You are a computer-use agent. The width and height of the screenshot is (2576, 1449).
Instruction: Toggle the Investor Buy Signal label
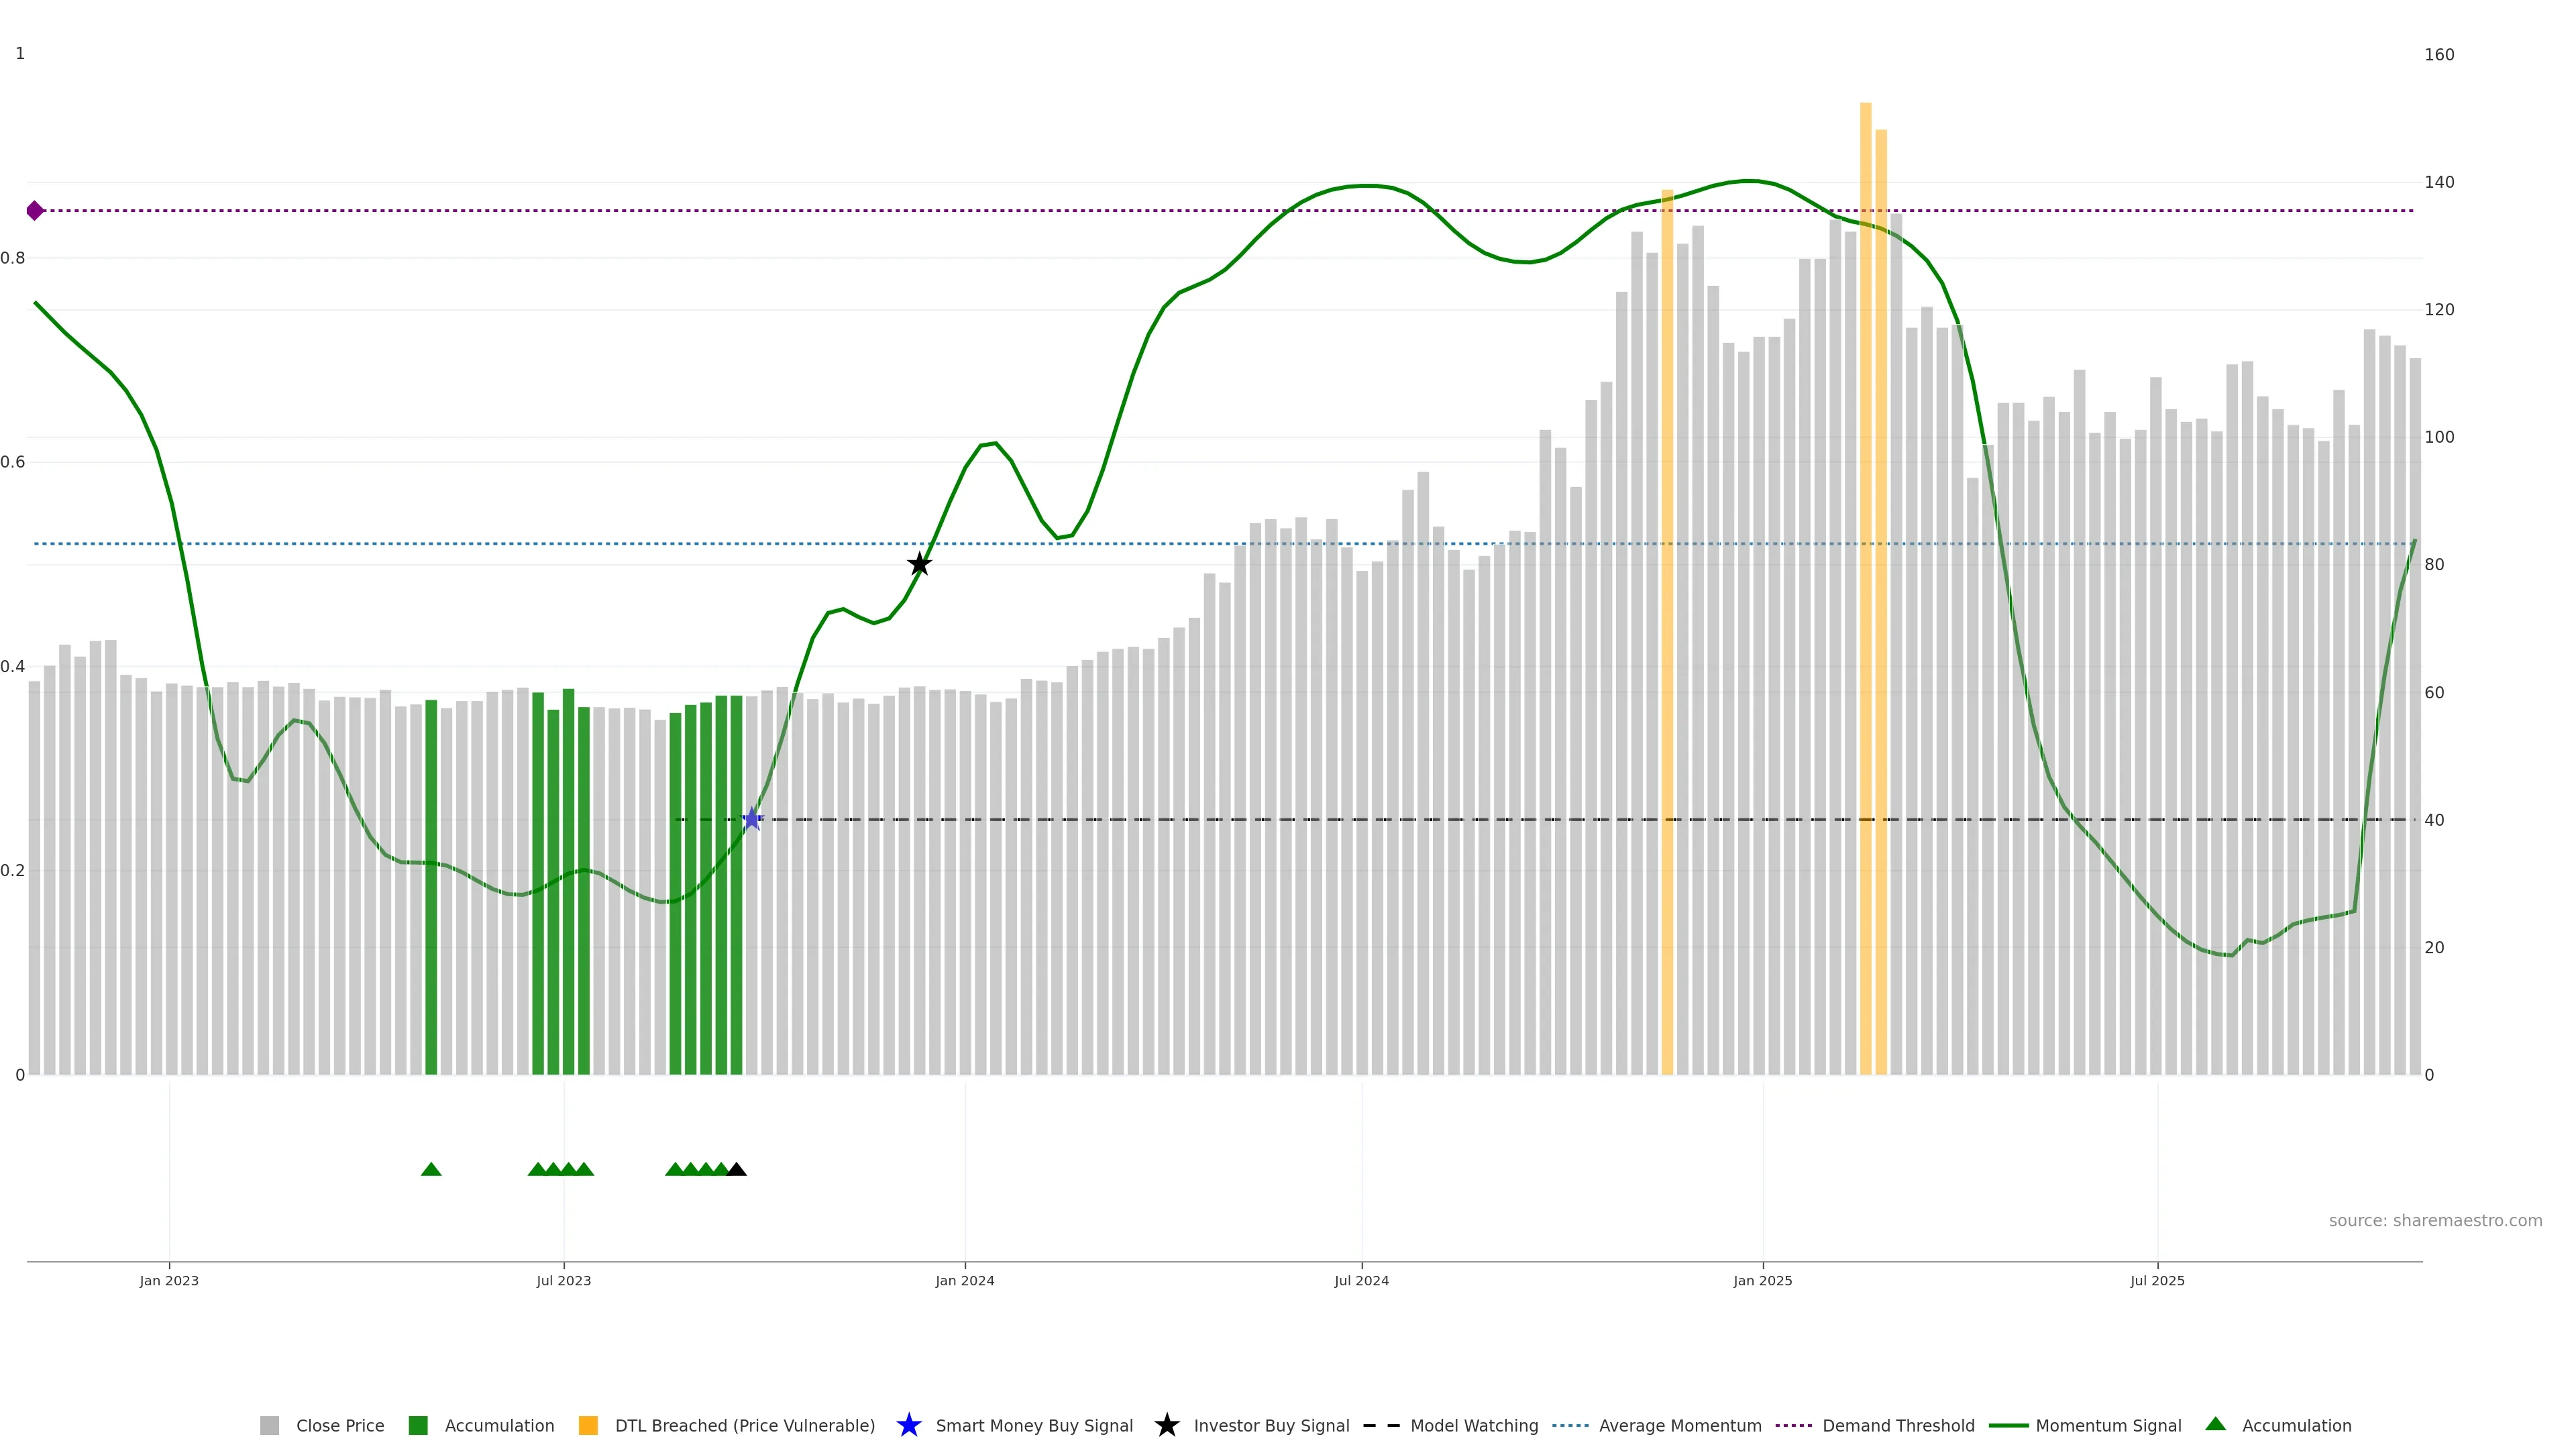click(x=1272, y=1426)
